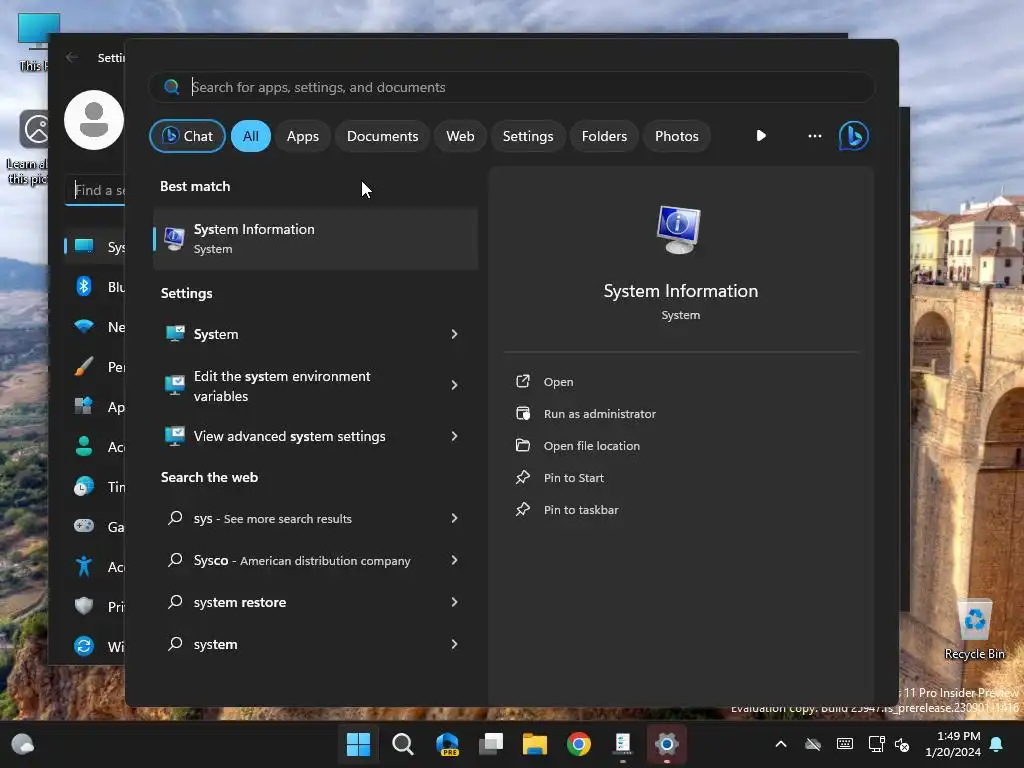1024x768 pixels.
Task: Switch to the Apps filter
Action: [302, 136]
